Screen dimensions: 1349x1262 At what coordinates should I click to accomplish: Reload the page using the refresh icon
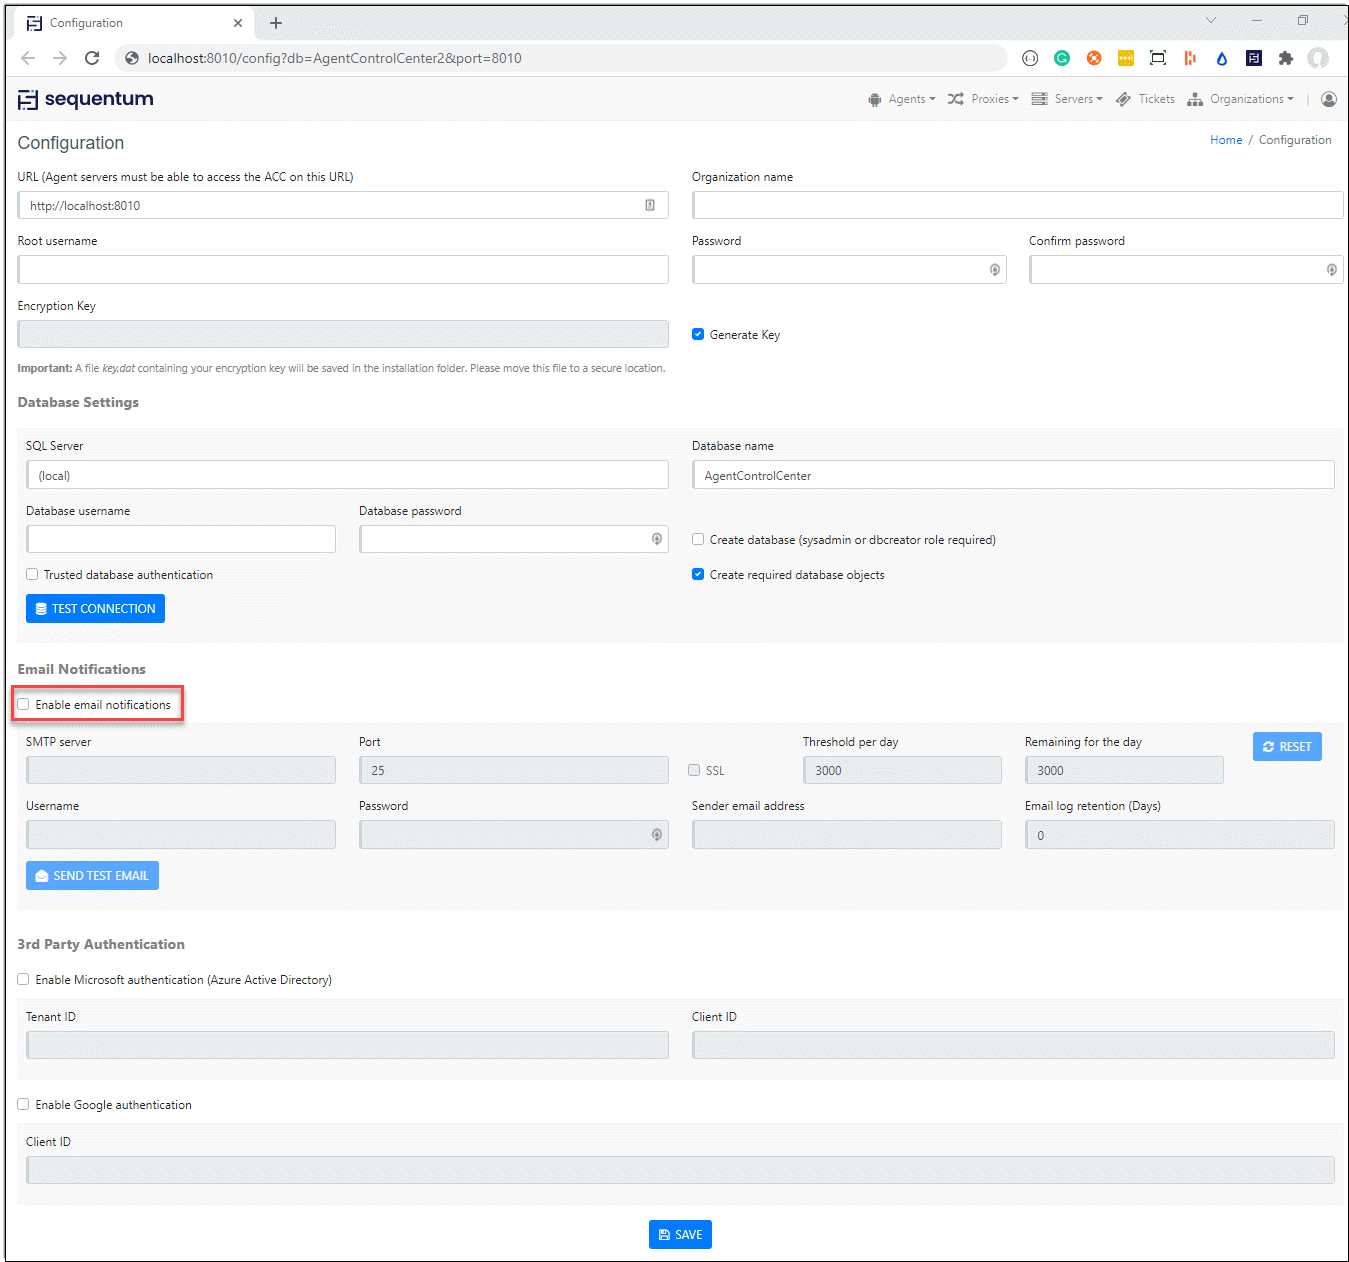[92, 58]
